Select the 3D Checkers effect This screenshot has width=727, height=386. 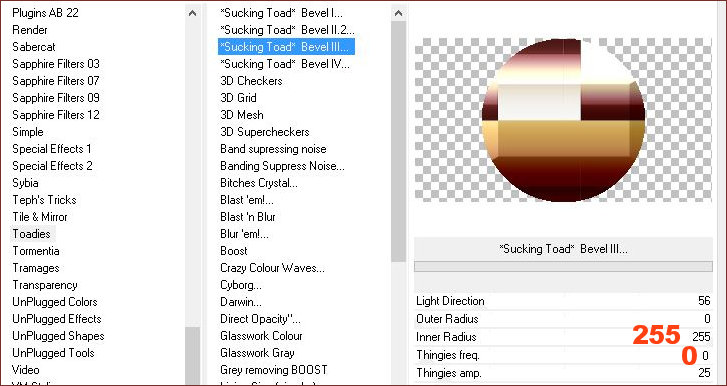point(251,81)
